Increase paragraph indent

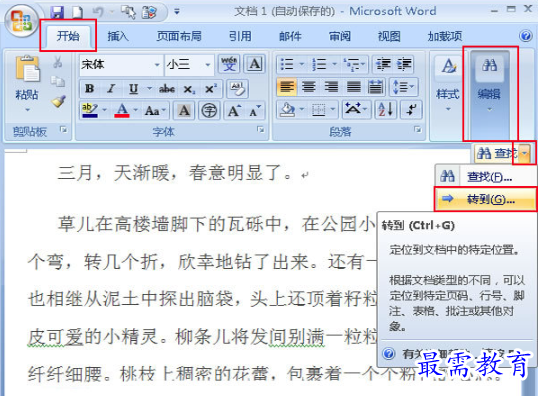click(x=404, y=64)
